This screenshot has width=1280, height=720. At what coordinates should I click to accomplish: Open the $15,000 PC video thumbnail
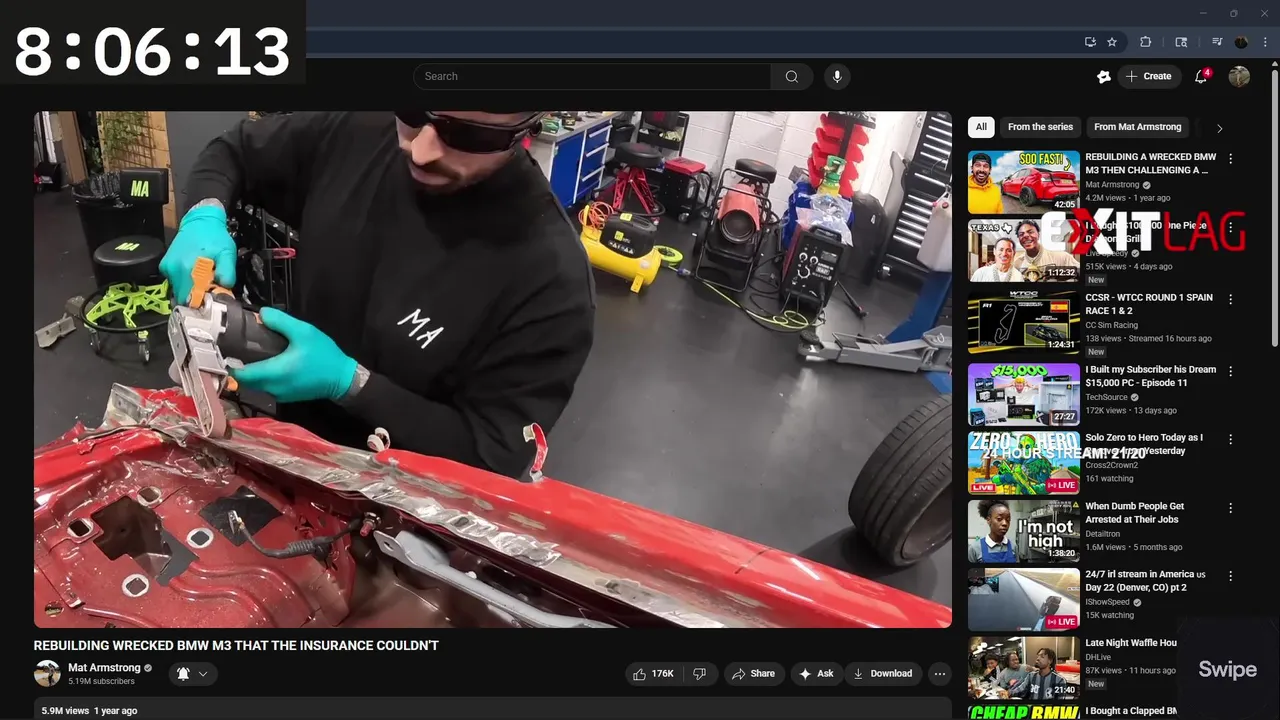pyautogui.click(x=1024, y=394)
